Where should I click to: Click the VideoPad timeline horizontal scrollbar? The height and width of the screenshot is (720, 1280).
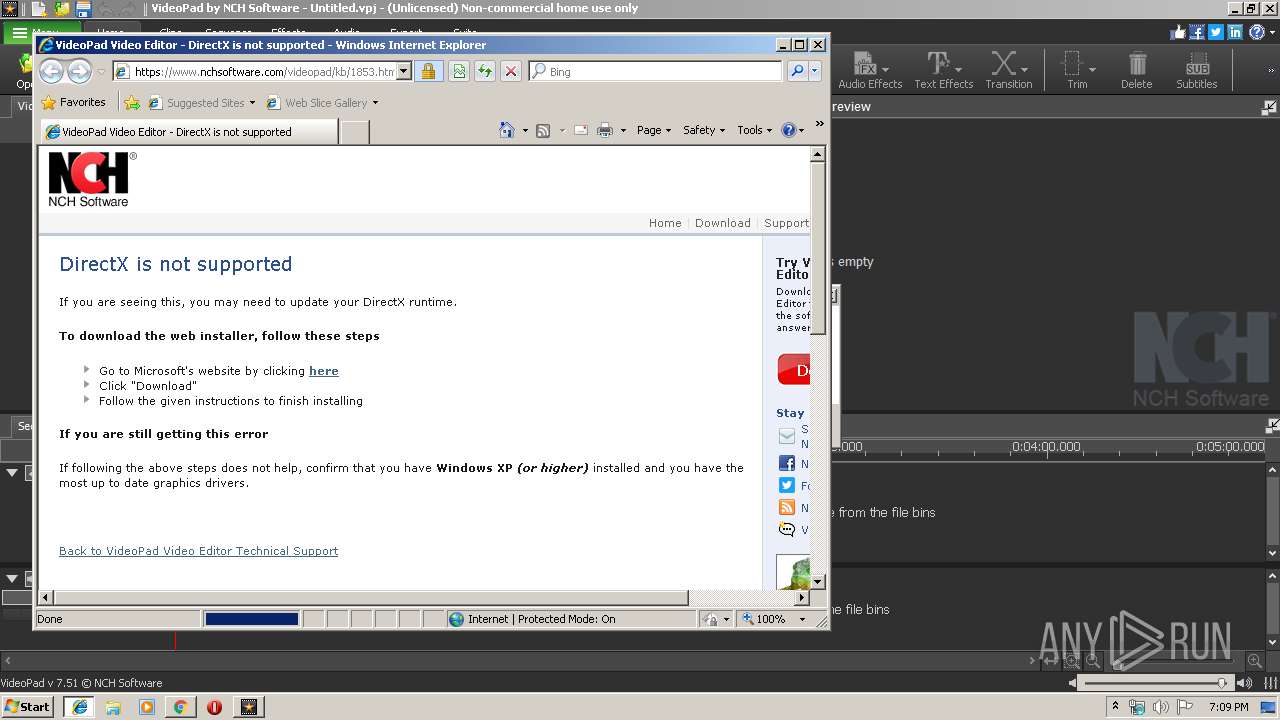click(x=520, y=660)
